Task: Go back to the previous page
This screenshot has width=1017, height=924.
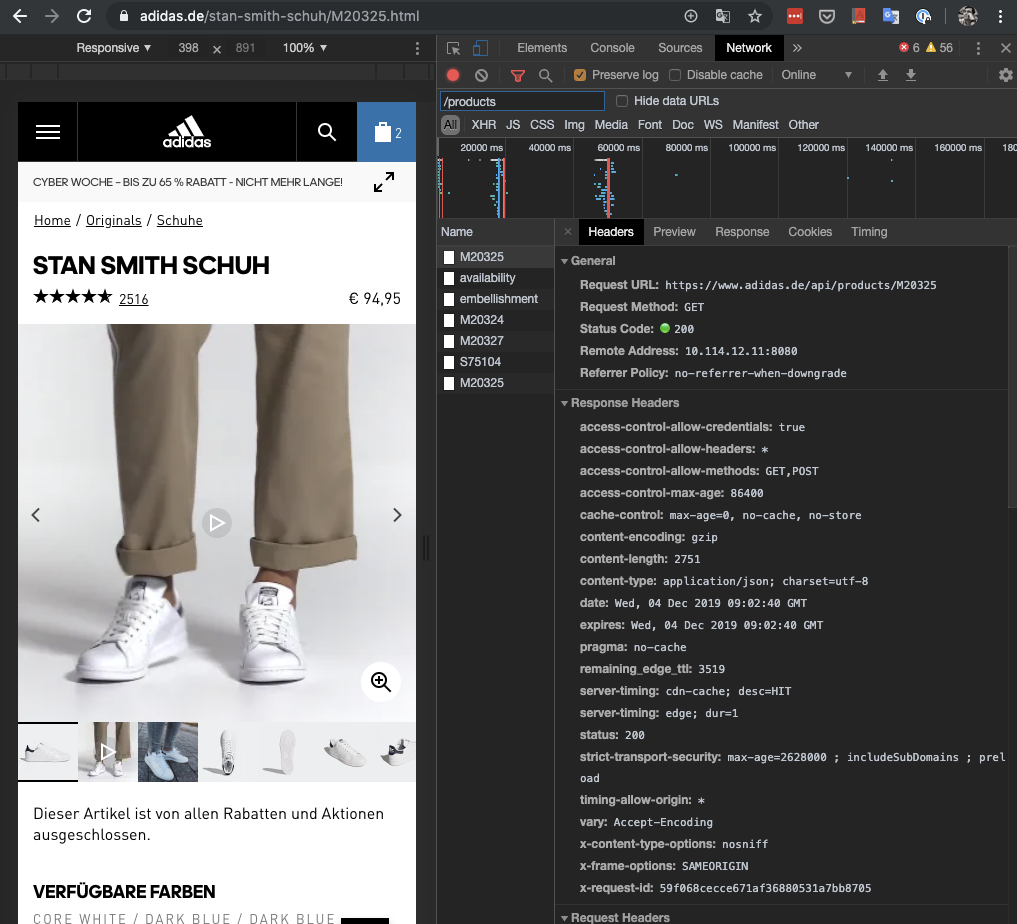Action: (x=20, y=16)
